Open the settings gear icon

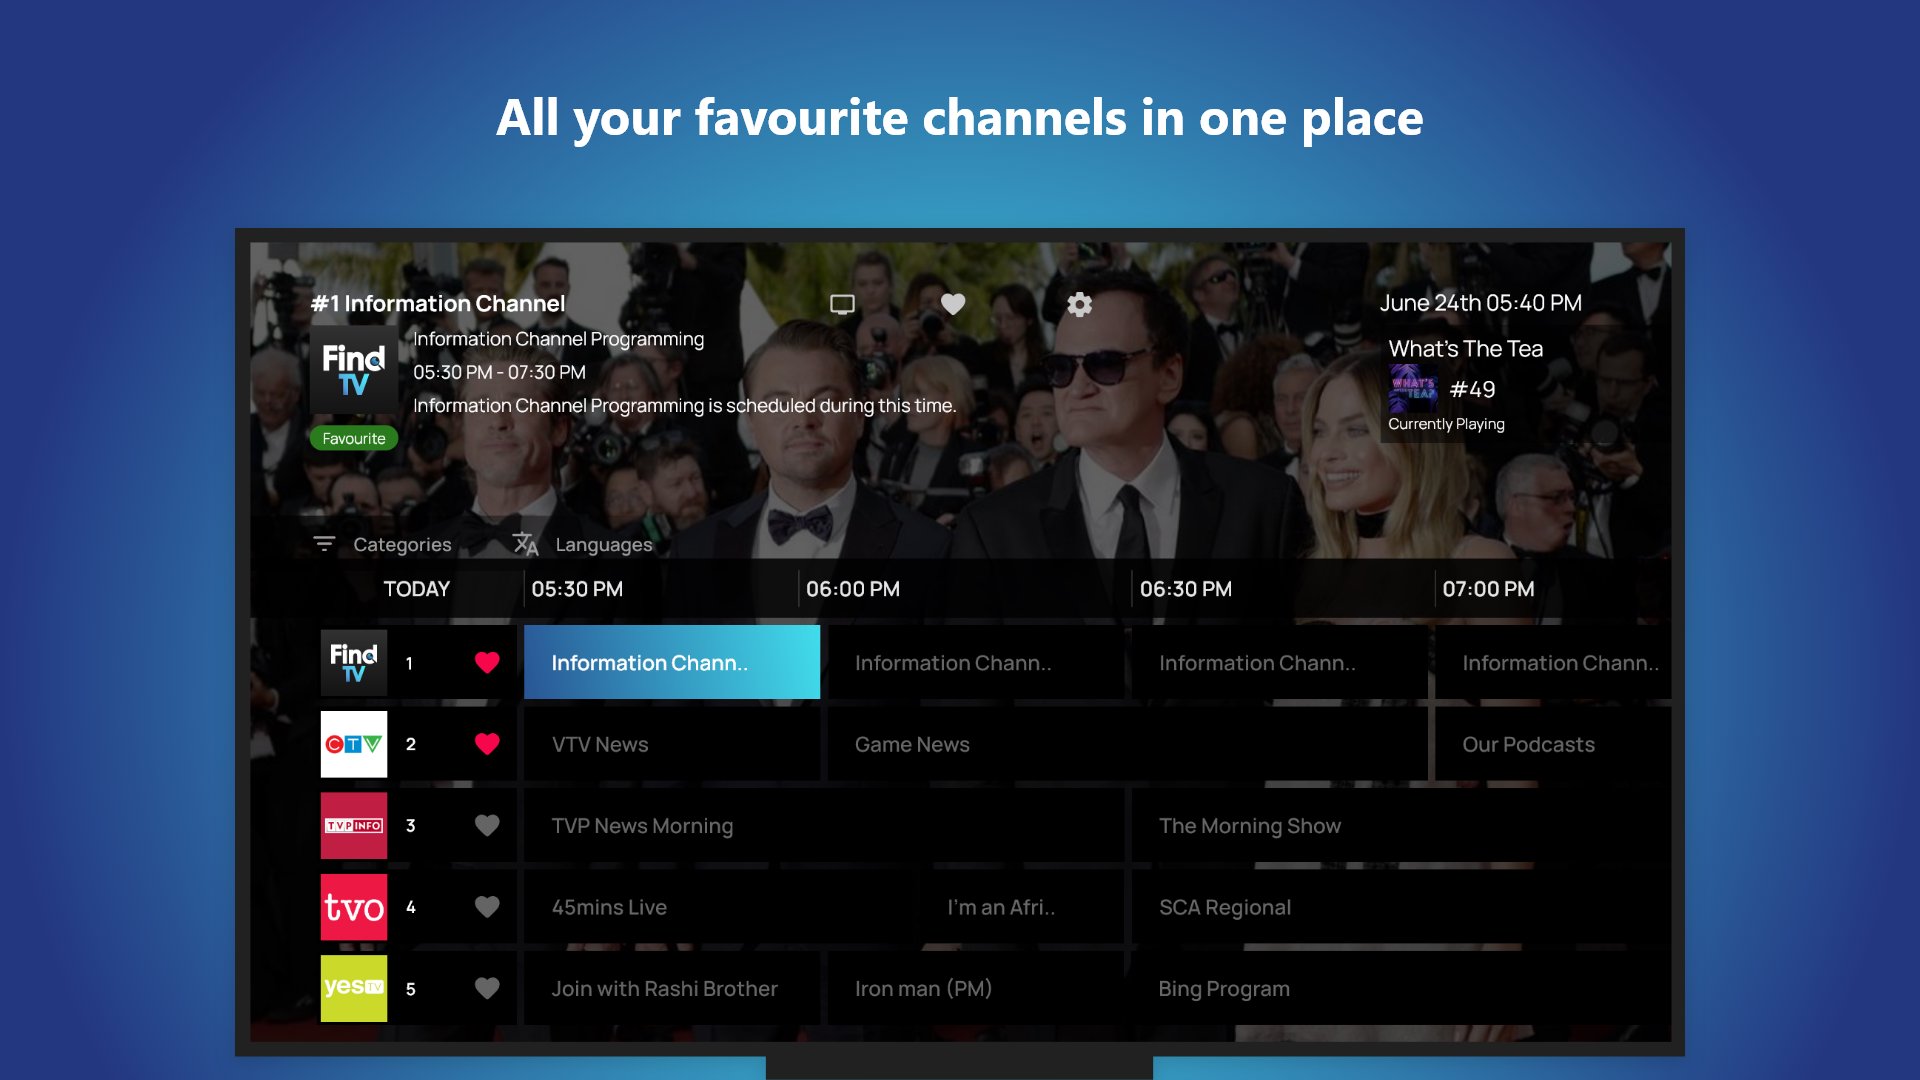click(1079, 304)
